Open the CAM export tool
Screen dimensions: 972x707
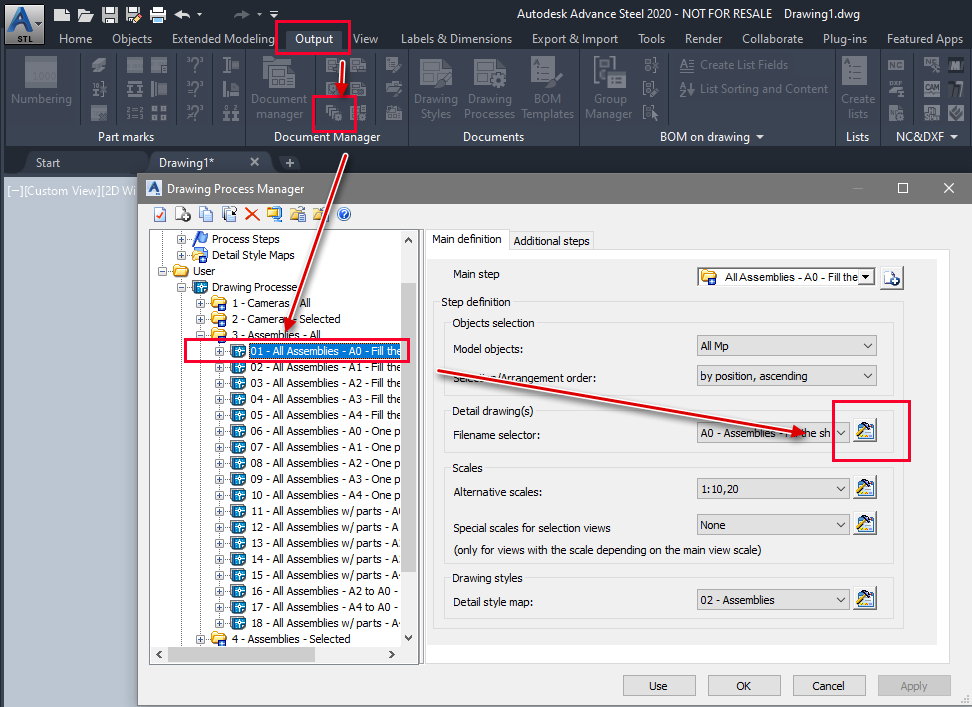click(932, 89)
